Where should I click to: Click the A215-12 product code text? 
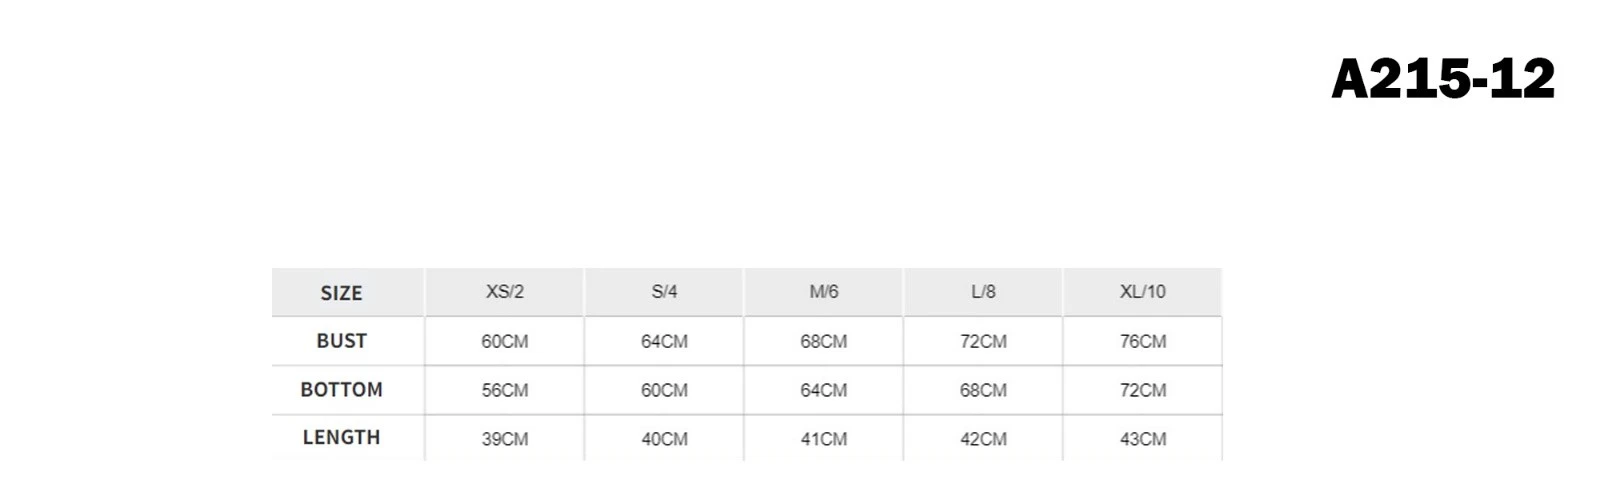tap(1443, 79)
